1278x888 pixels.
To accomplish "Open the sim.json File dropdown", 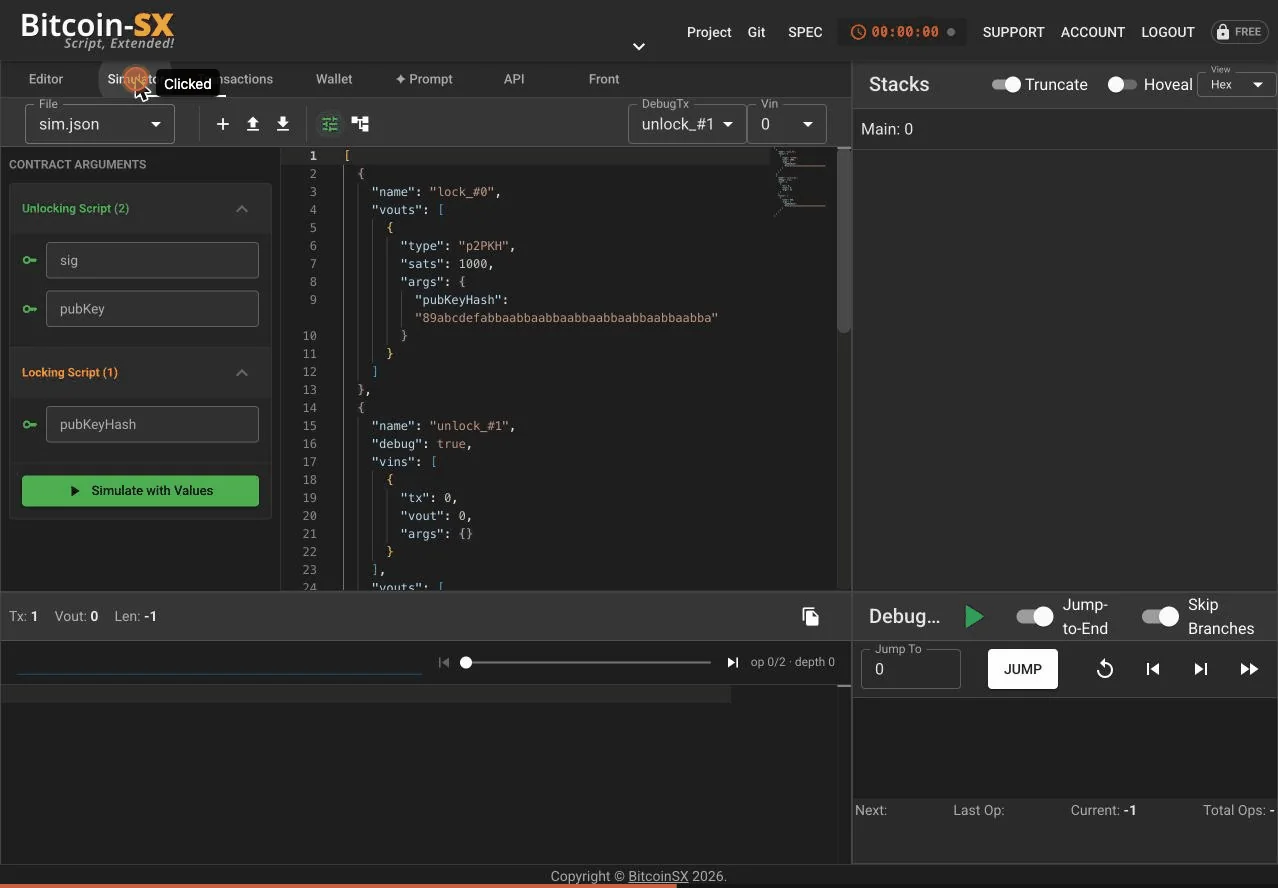I will click(100, 124).
